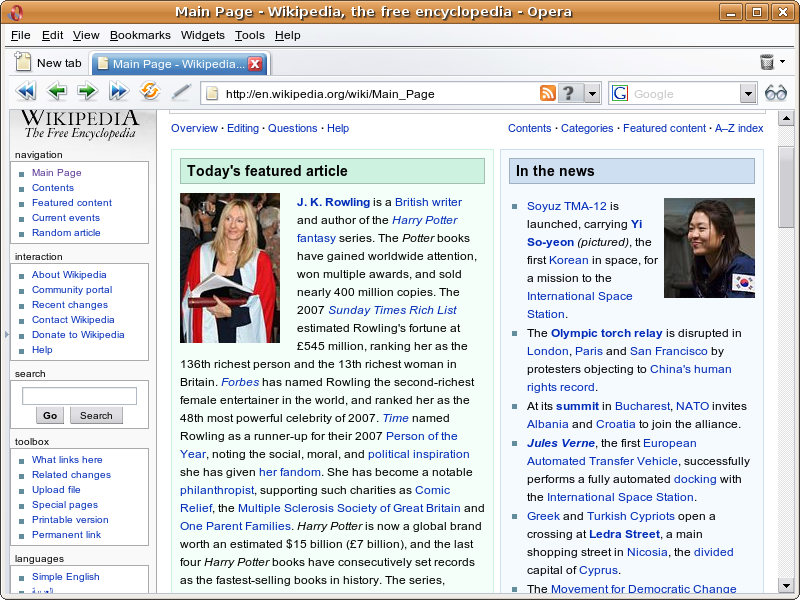Open the Overview link
Screen dimensions: 800x600
click(194, 129)
